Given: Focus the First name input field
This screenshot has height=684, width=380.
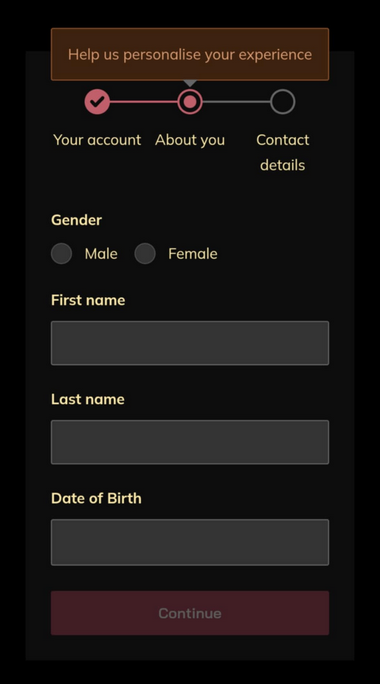Looking at the screenshot, I should point(190,343).
